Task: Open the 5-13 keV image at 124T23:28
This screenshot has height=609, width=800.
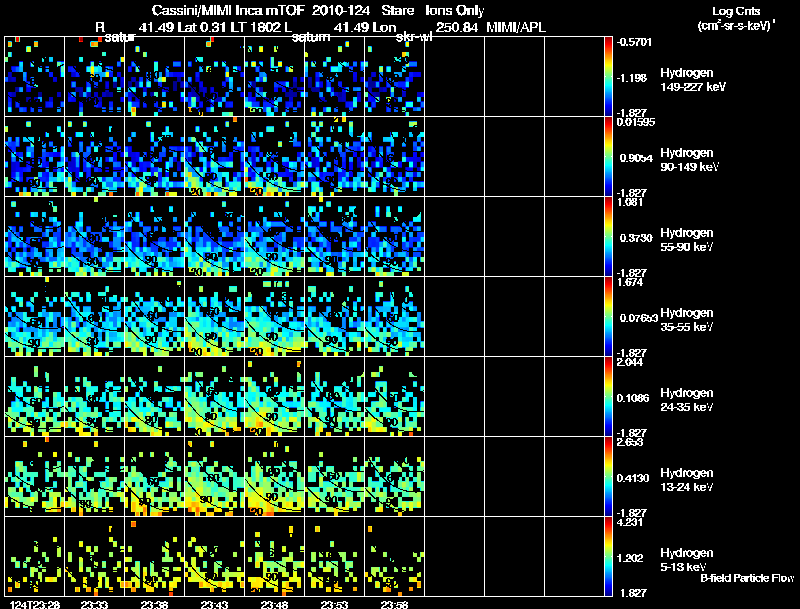Action: point(35,557)
